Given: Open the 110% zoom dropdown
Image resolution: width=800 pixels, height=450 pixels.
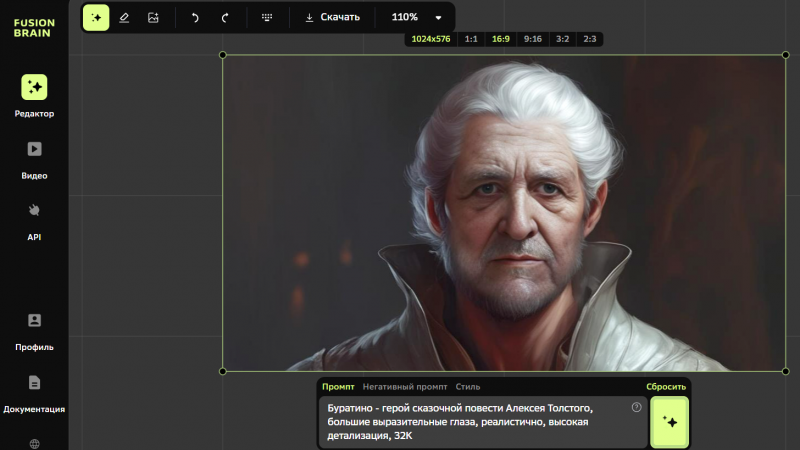Looking at the screenshot, I should click(416, 17).
